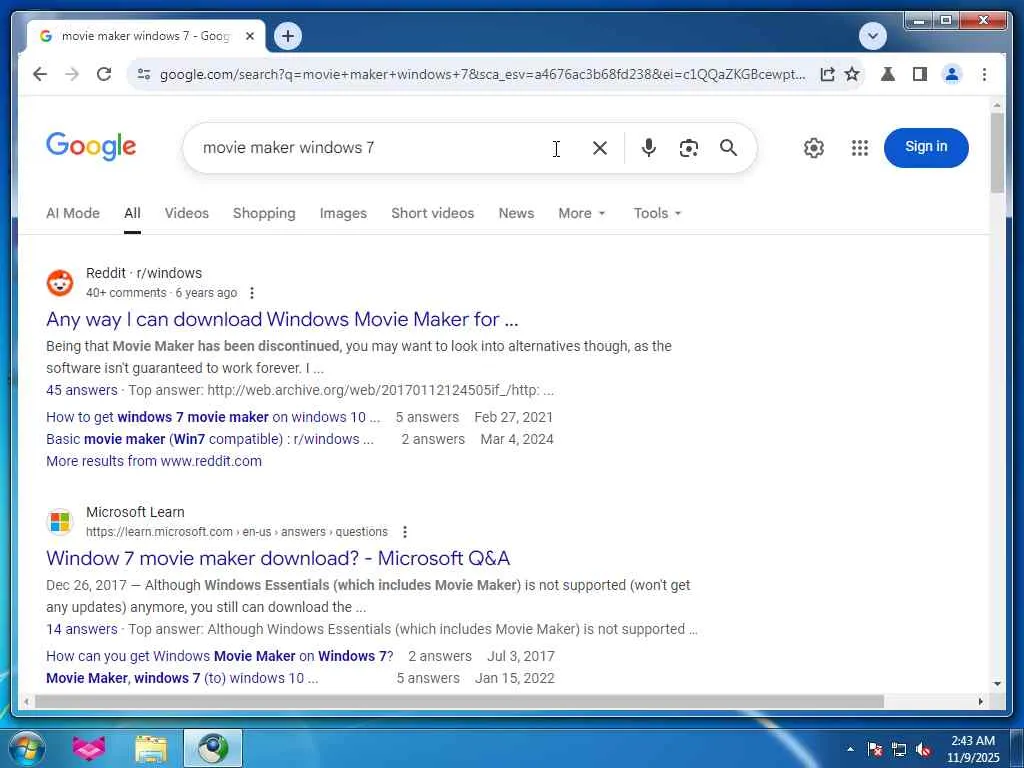Expand the Tools dropdown
Image resolution: width=1024 pixels, height=768 pixels.
(657, 214)
